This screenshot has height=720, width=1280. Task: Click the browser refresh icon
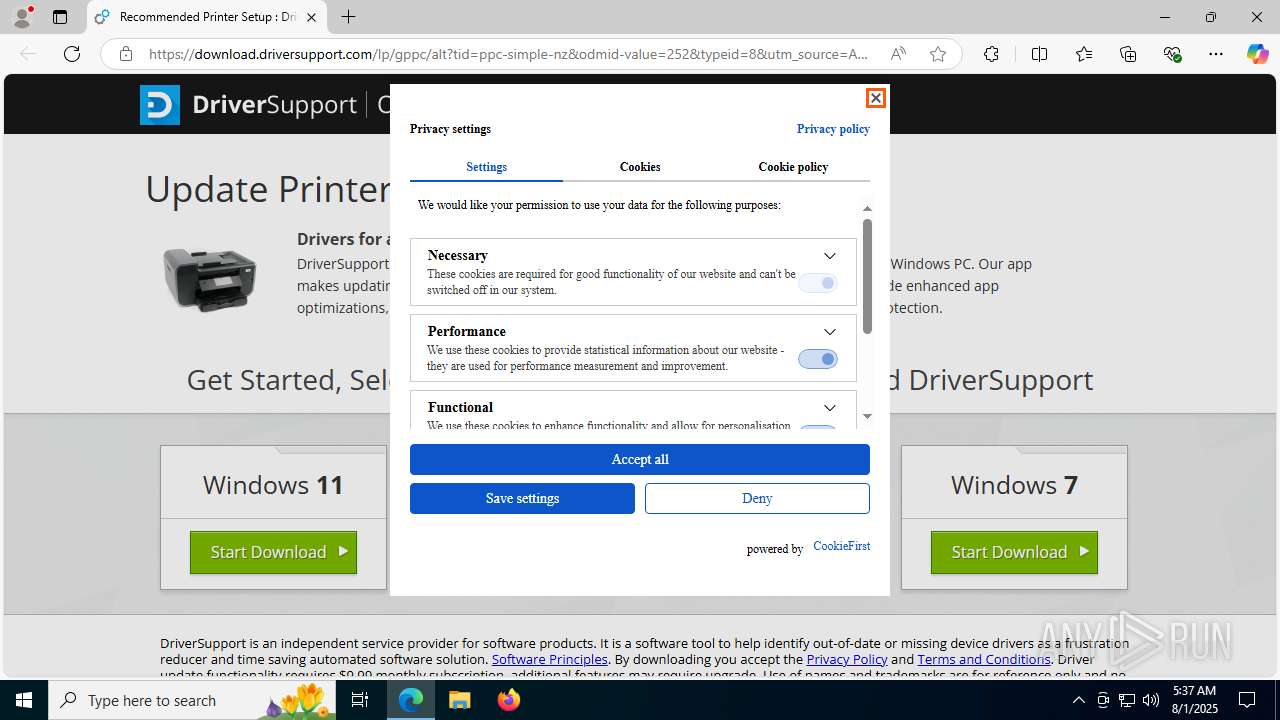(72, 54)
